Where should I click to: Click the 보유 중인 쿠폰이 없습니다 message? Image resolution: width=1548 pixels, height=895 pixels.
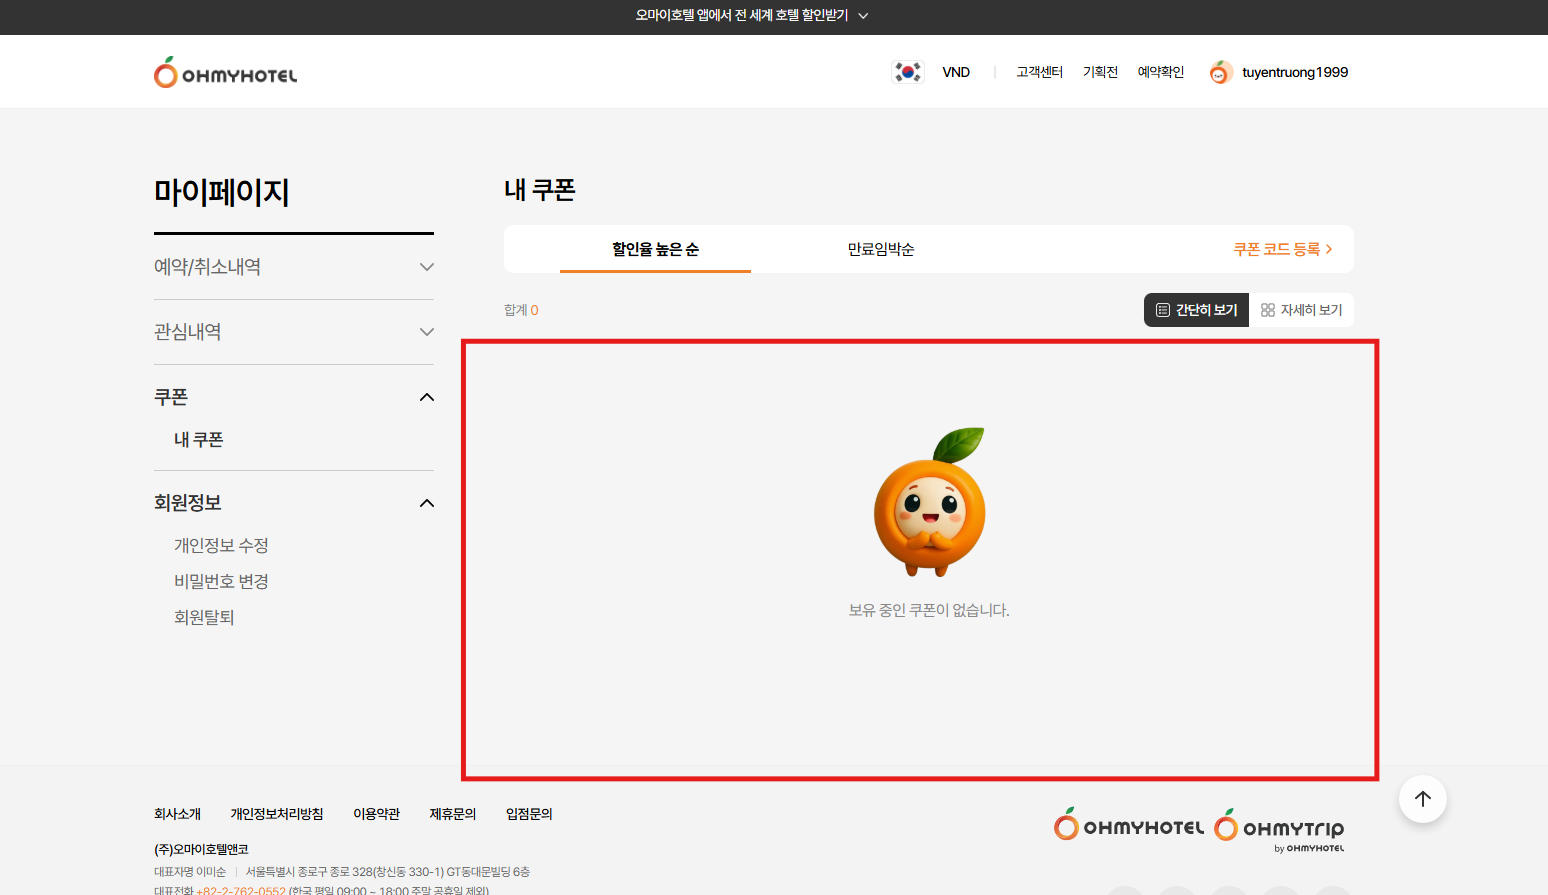pos(929,610)
